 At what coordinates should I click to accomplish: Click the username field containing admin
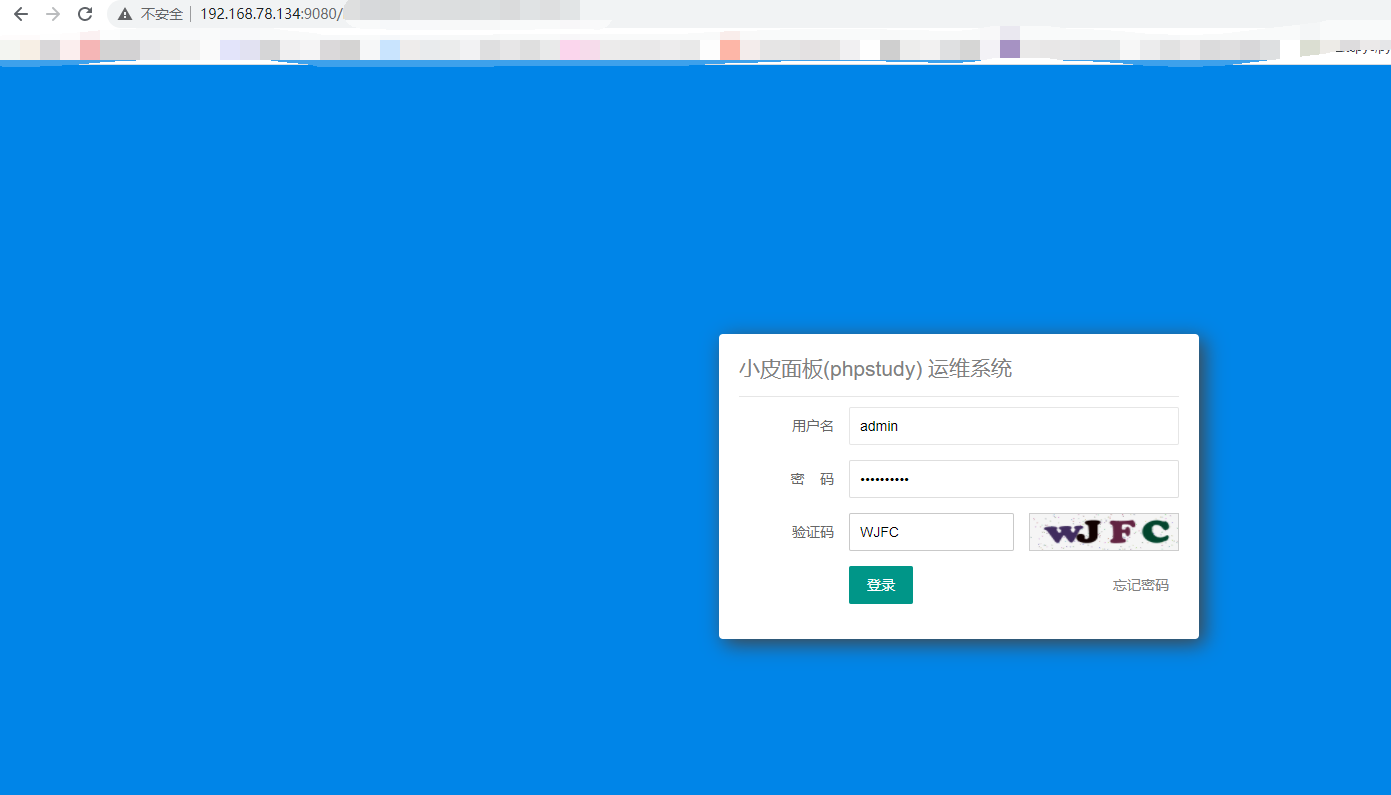(1013, 426)
